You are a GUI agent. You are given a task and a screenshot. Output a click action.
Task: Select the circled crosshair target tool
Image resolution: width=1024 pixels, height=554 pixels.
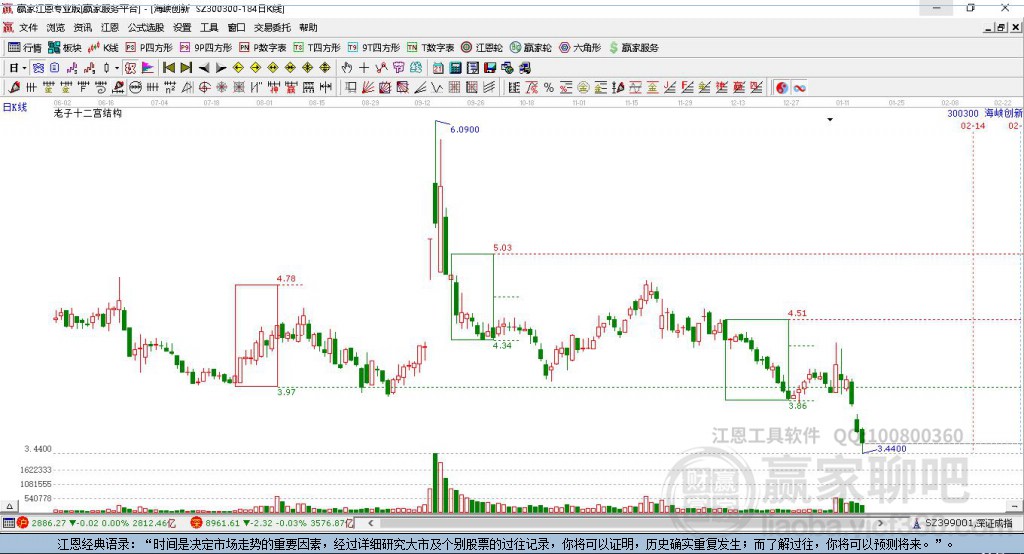coord(204,88)
